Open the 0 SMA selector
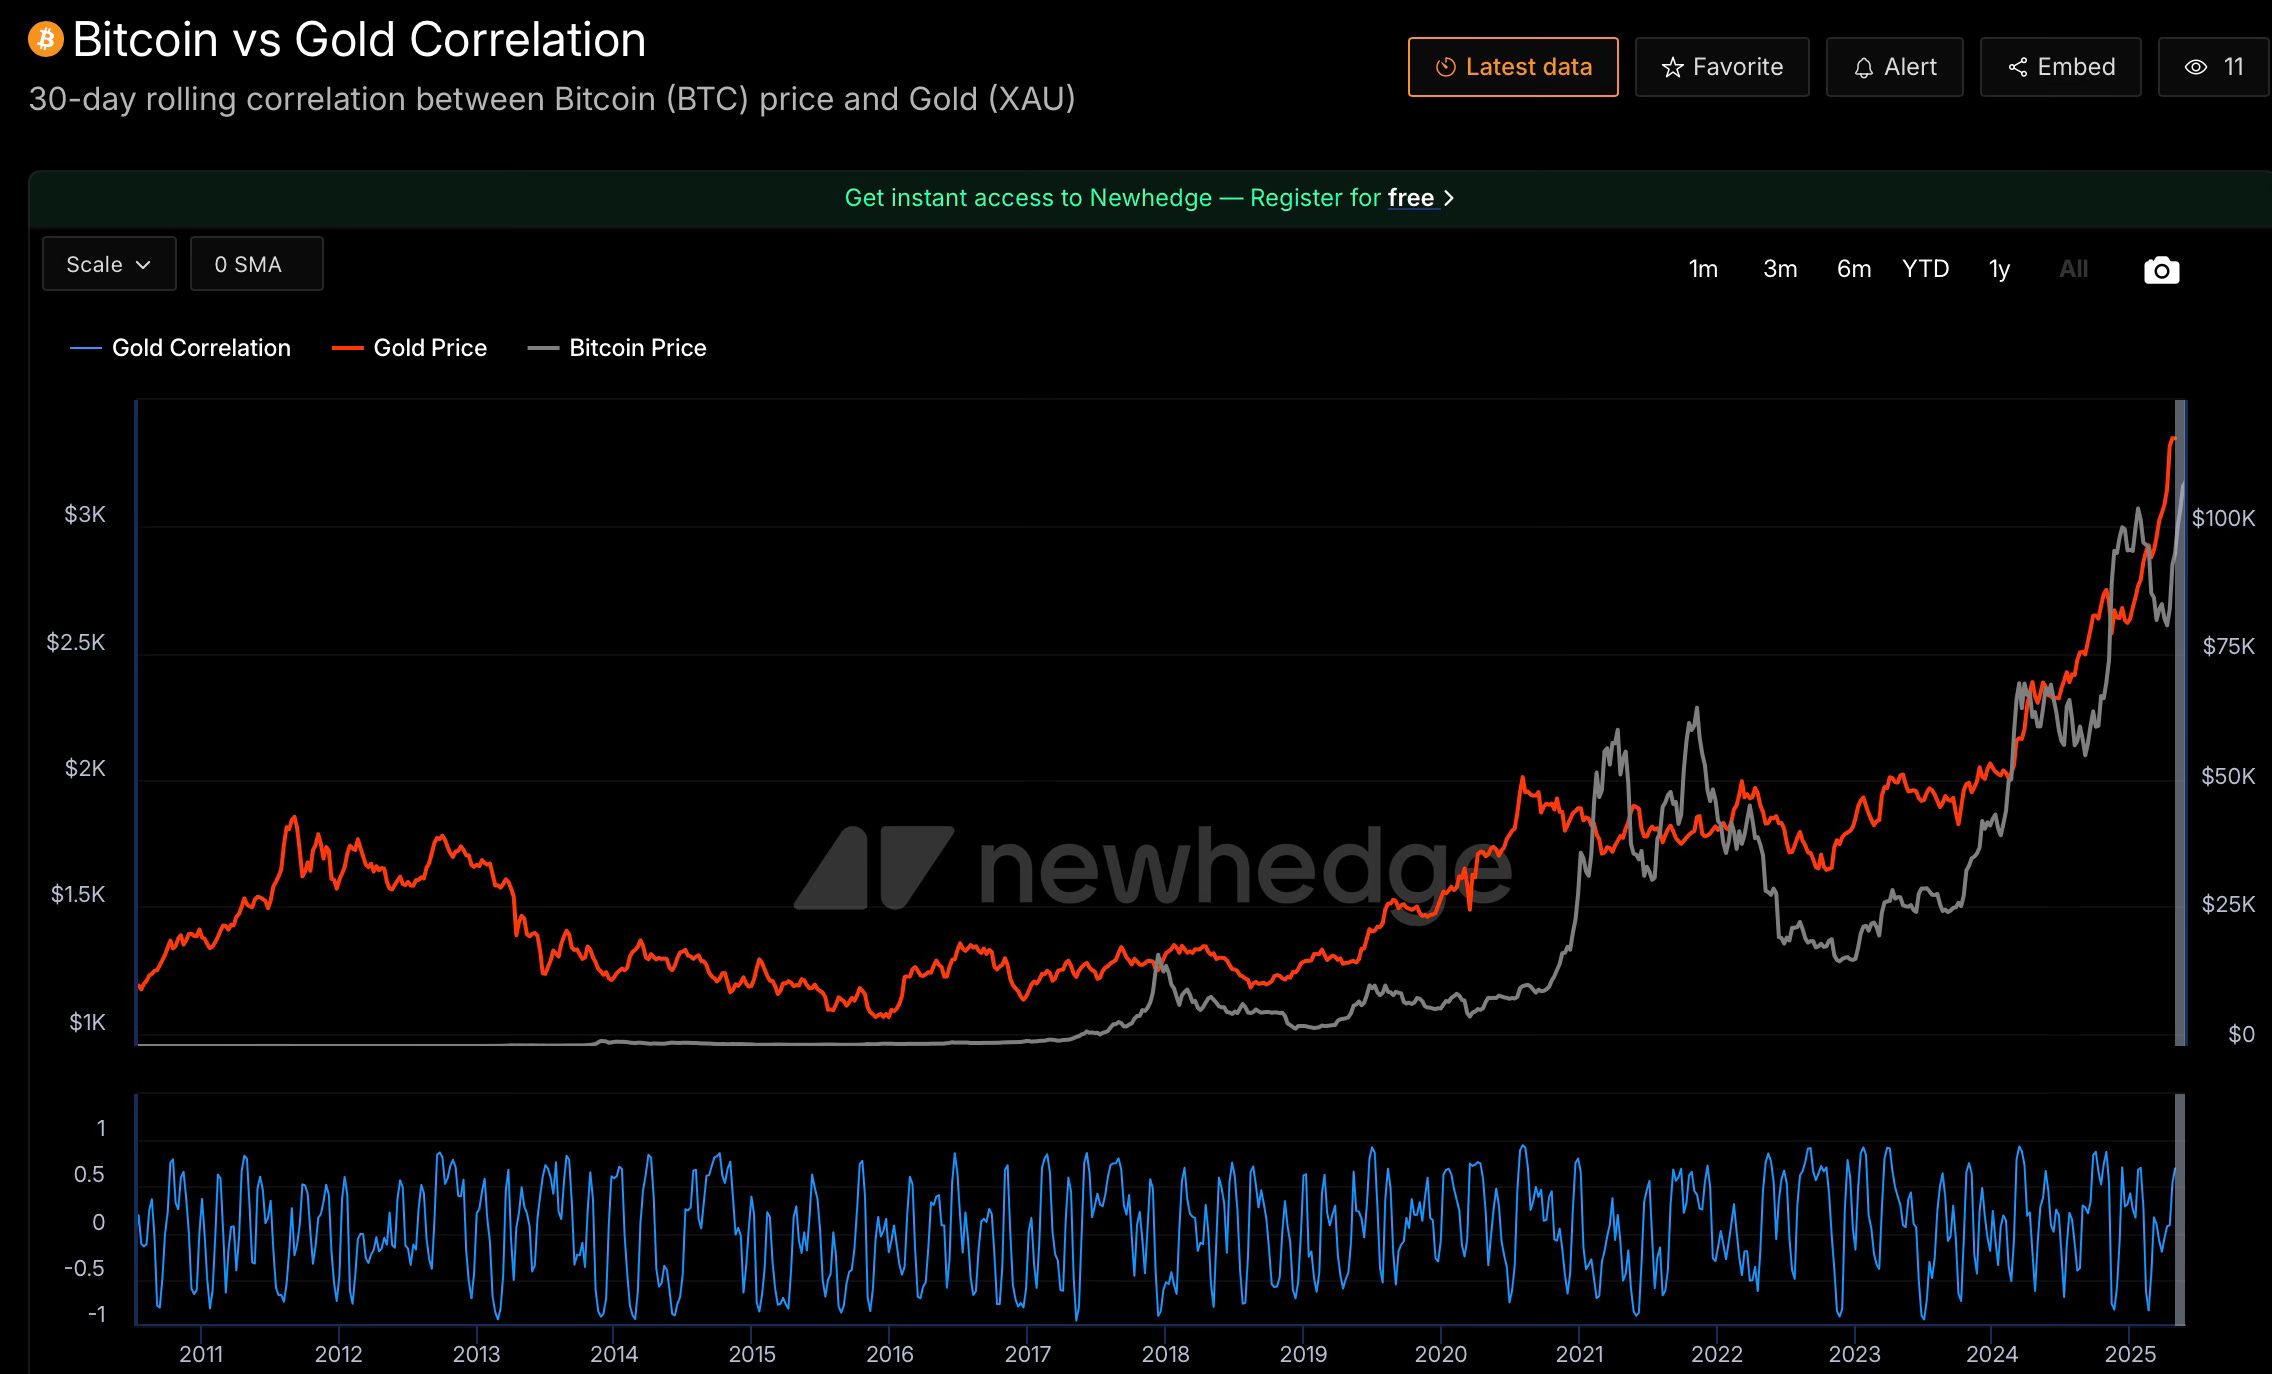 pyautogui.click(x=256, y=264)
